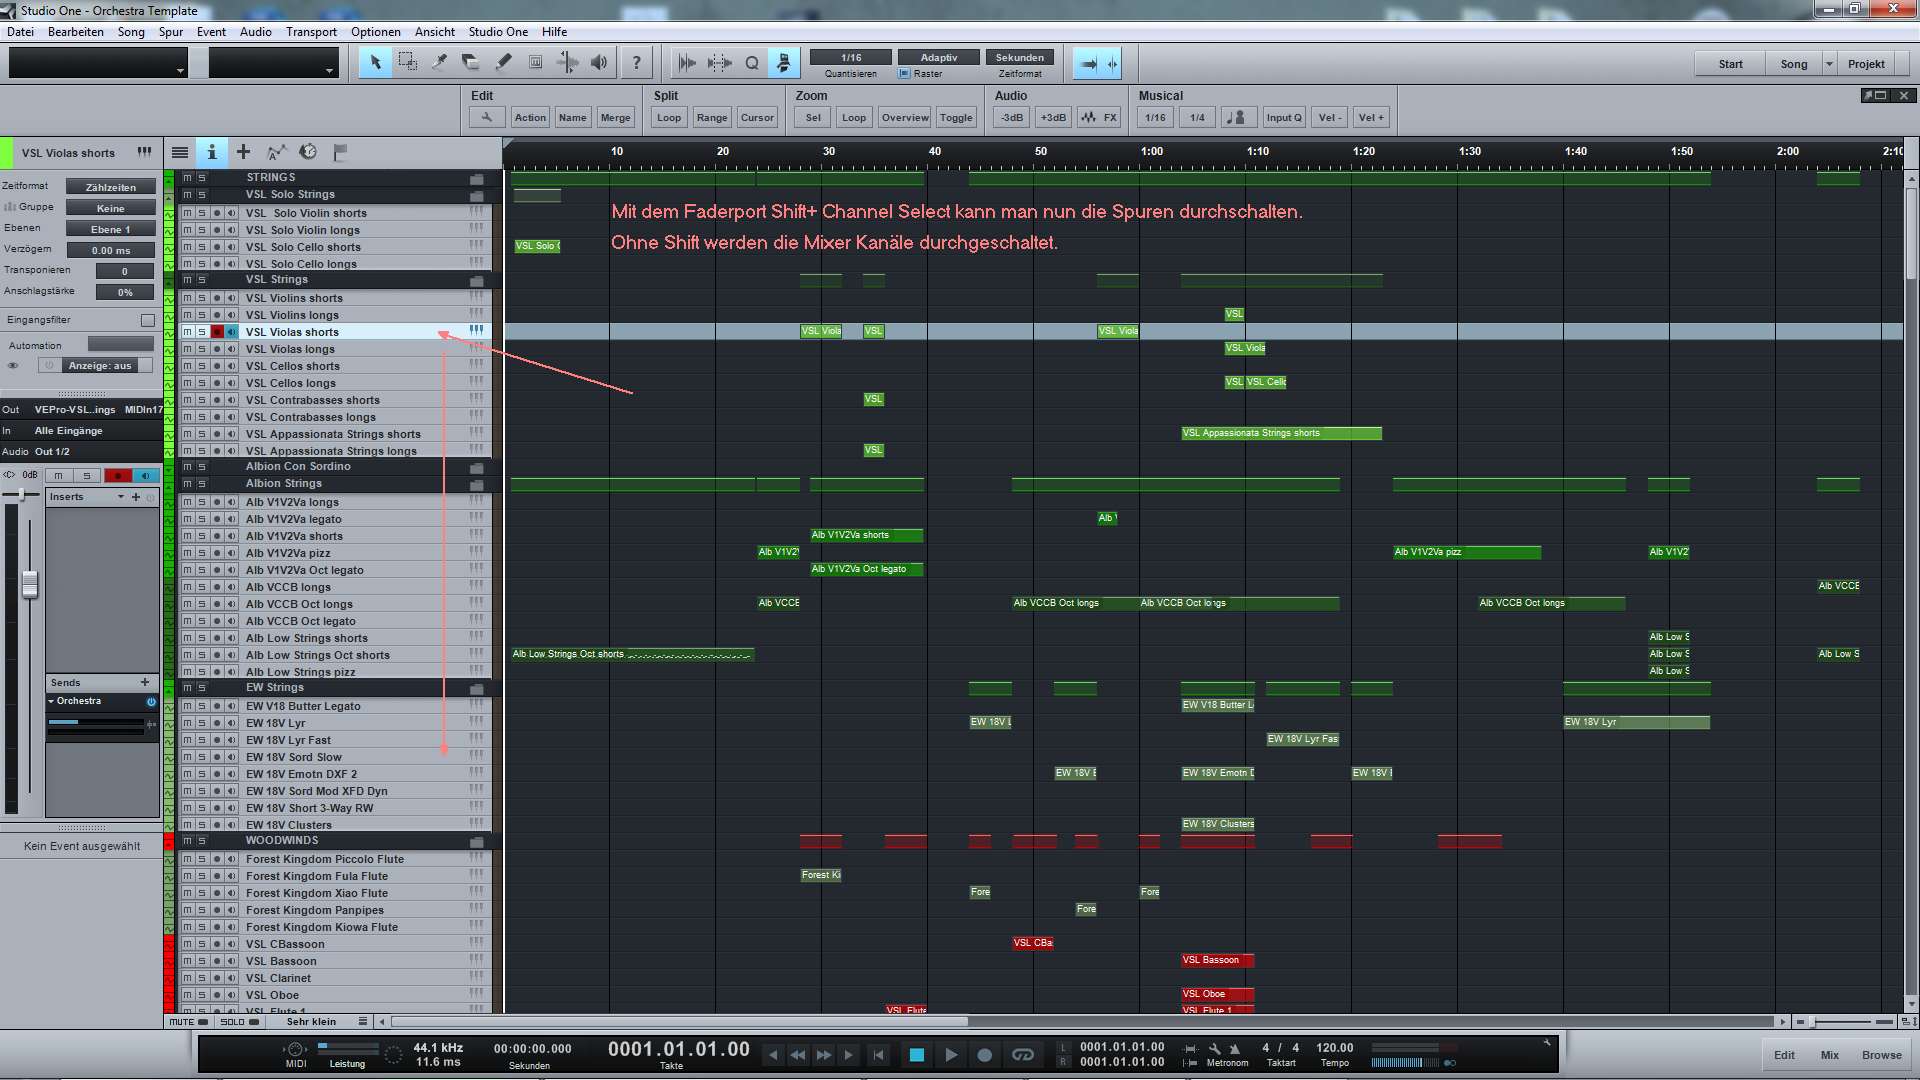Open the Bearbeiten menu
The width and height of the screenshot is (1920, 1080).
[76, 32]
